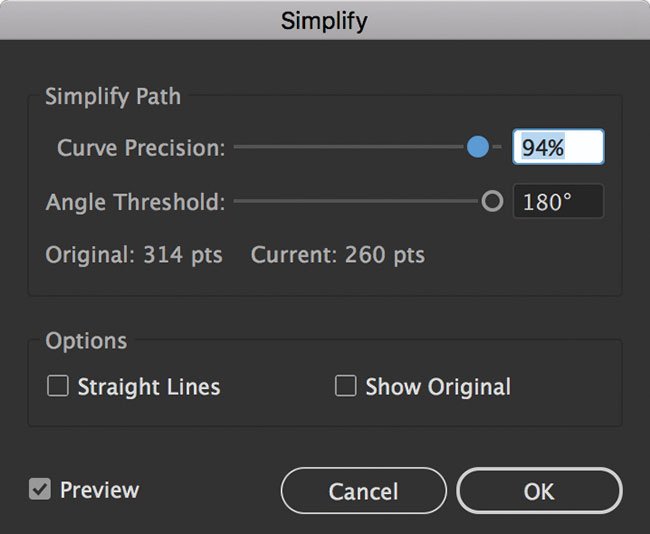Click the Show Original label text
Image resolution: width=650 pixels, height=534 pixels.
(x=438, y=387)
